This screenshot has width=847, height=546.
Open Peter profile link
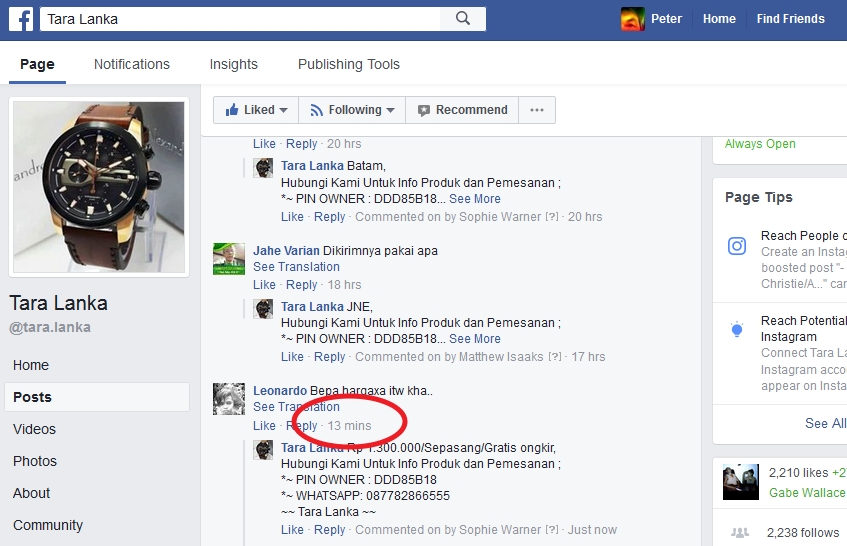pos(666,19)
